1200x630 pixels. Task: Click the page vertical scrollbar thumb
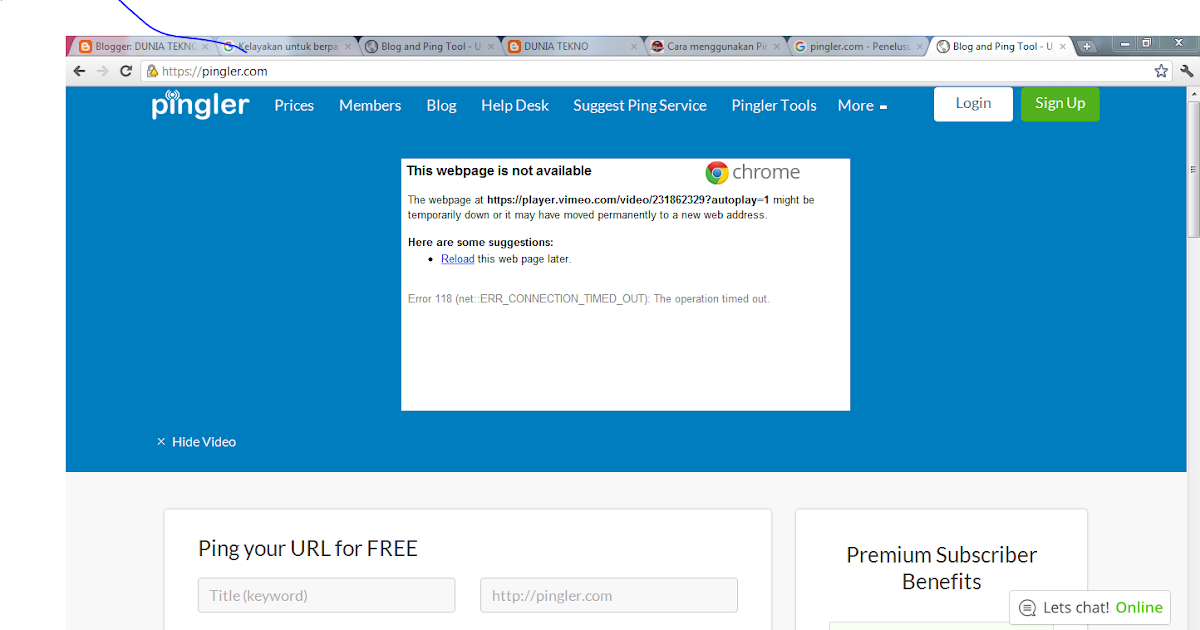click(1193, 167)
